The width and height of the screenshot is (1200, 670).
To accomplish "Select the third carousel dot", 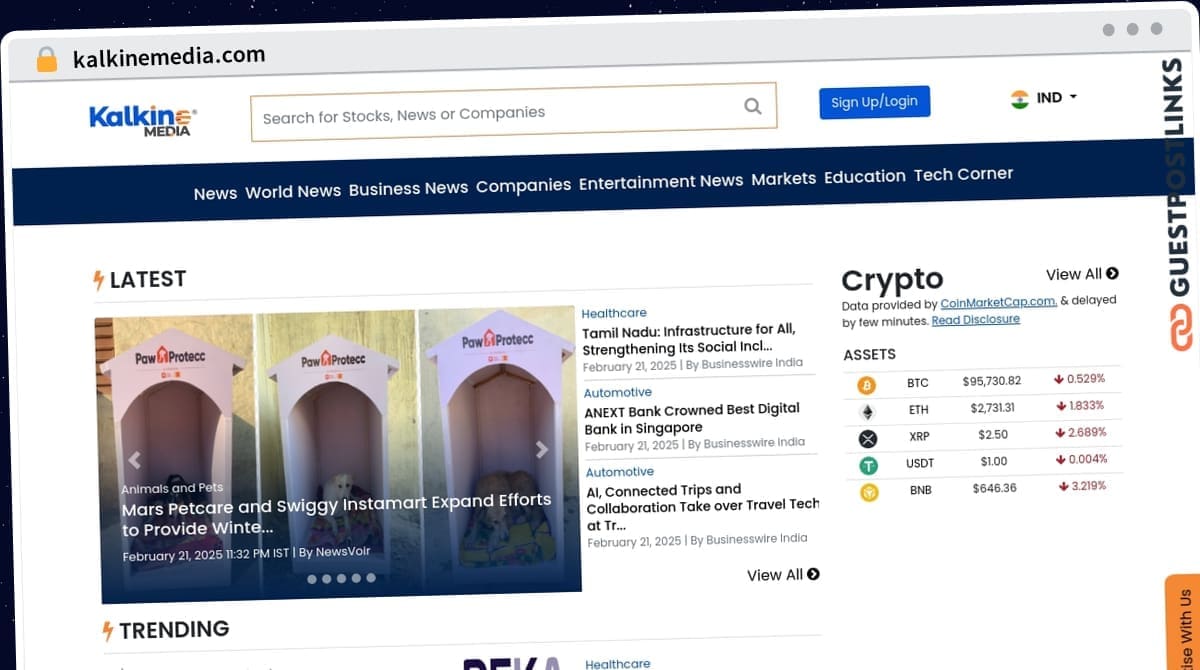I will click(341, 578).
